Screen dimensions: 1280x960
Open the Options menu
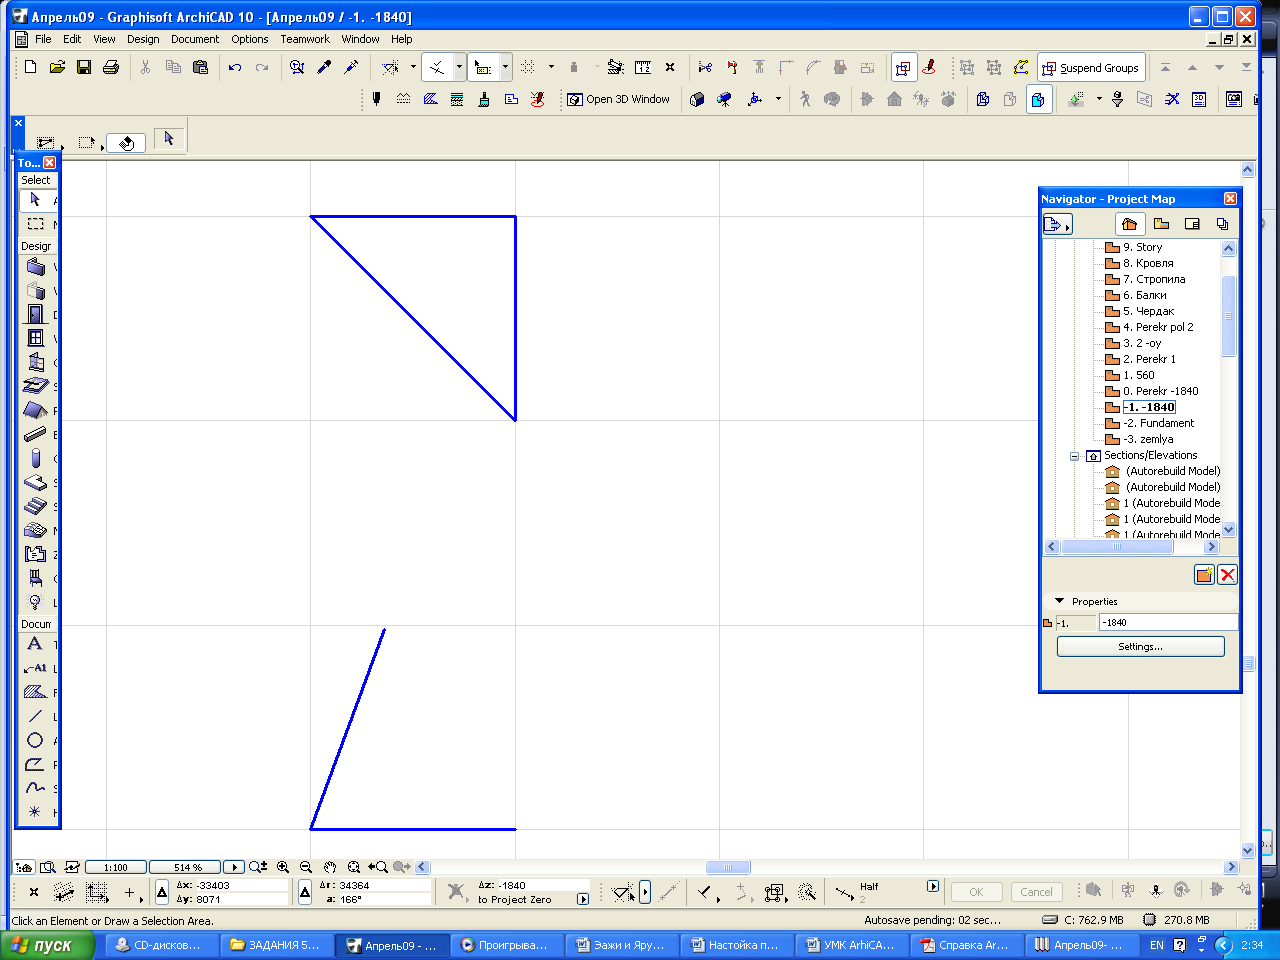[x=250, y=39]
